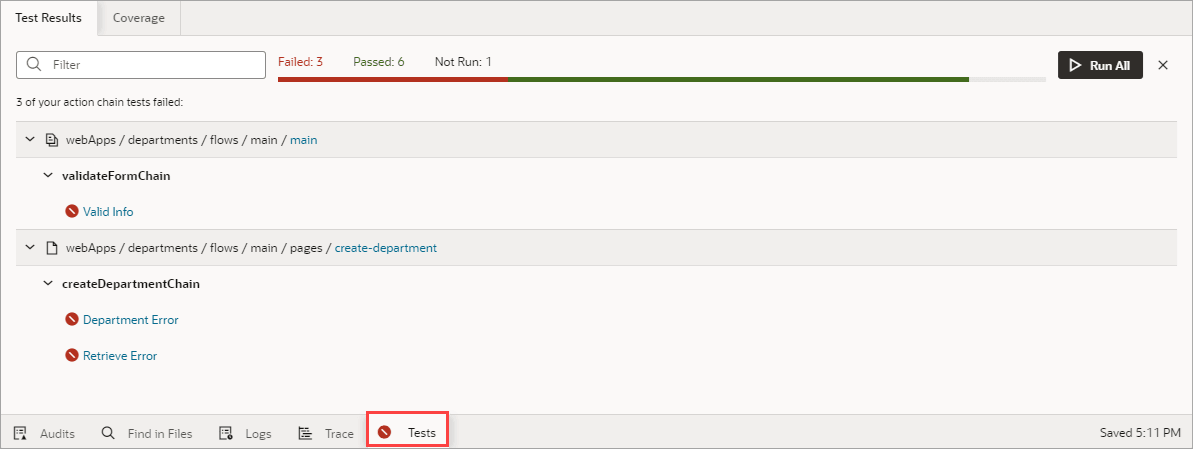The image size is (1193, 449).
Task: Click the failed icon beside Department Error
Action: click(72, 320)
